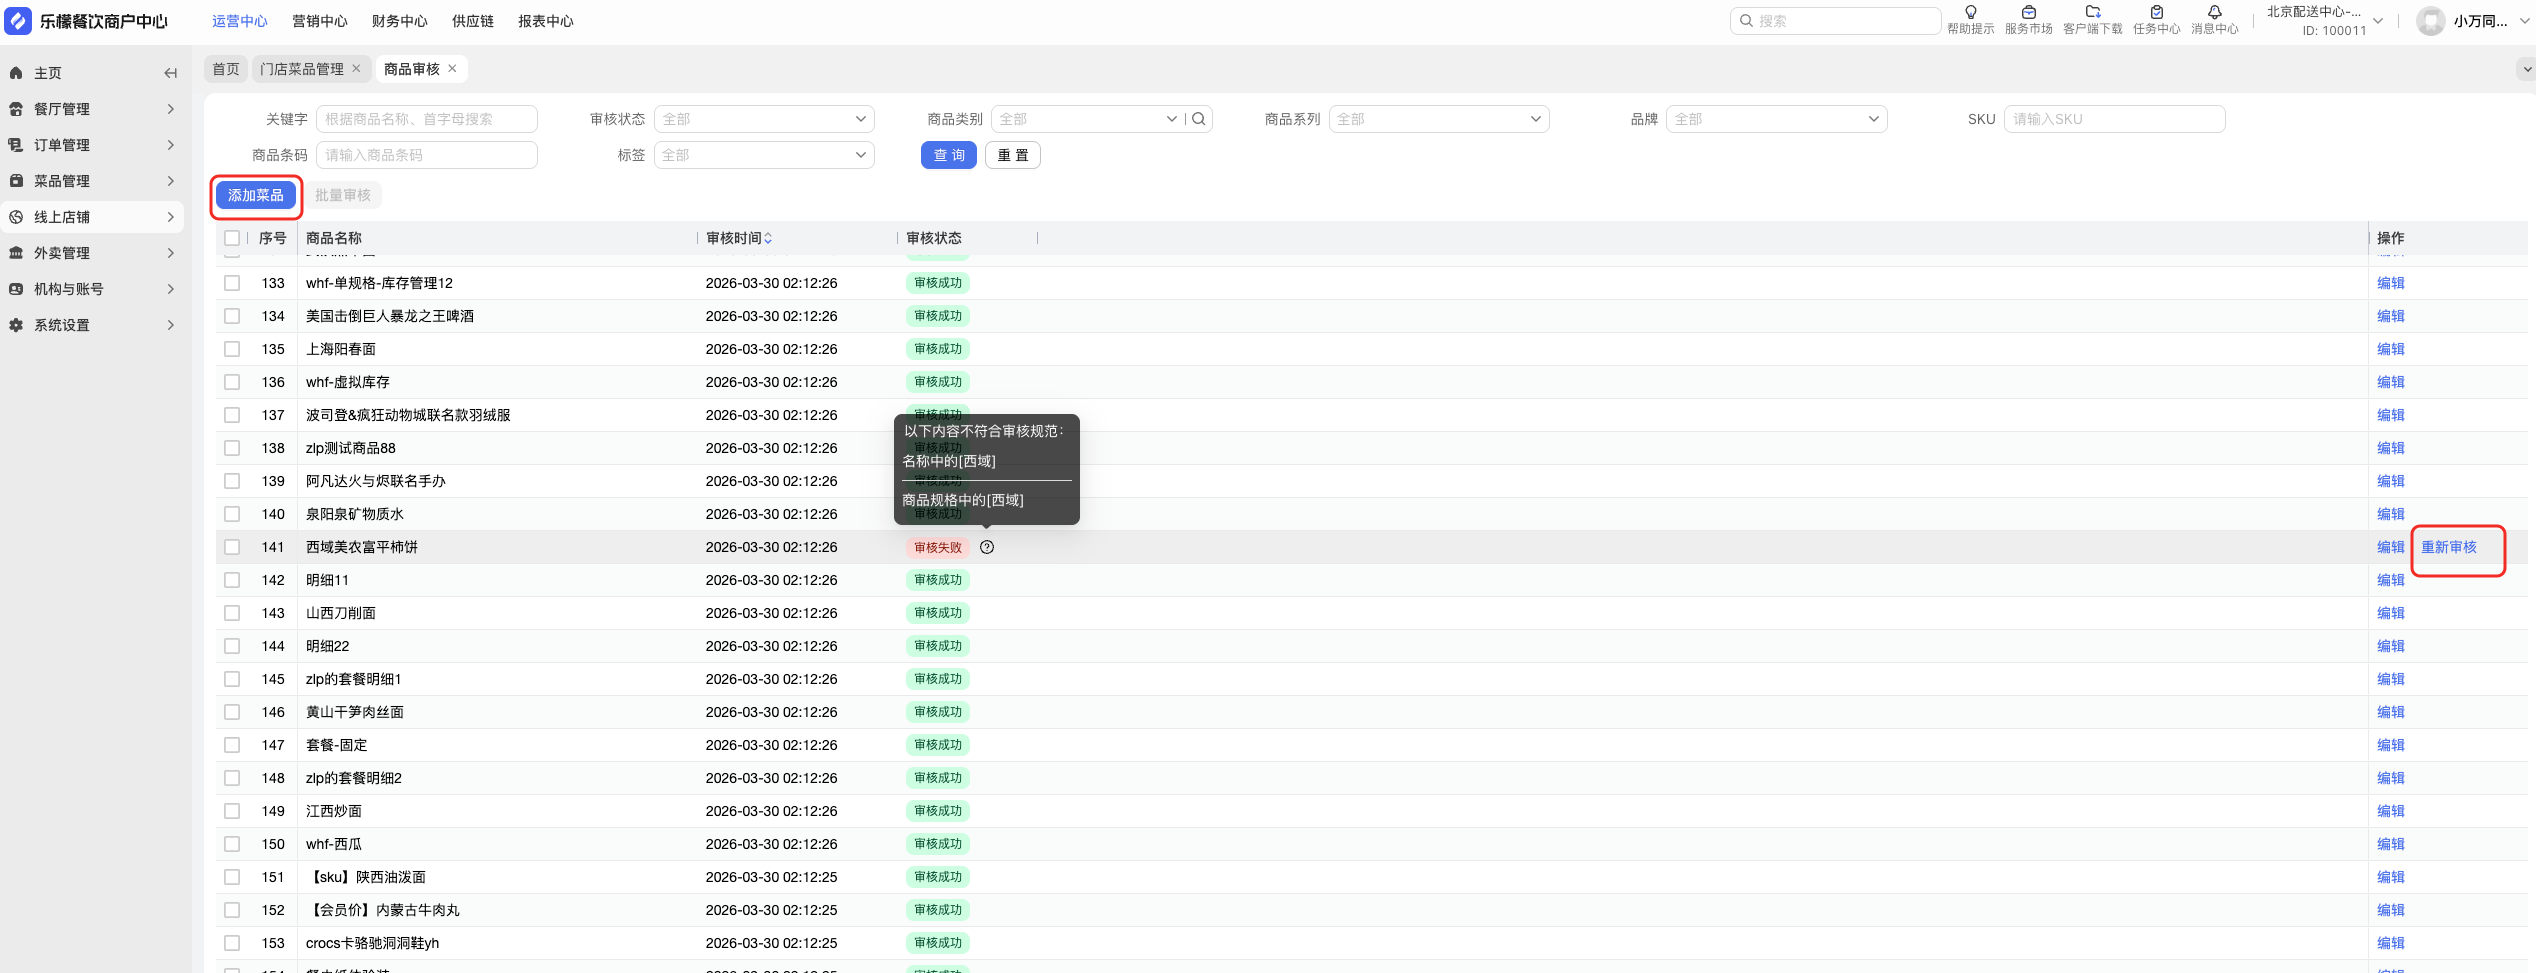The width and height of the screenshot is (2536, 973).
Task: Open the 审核状态 filter dropdown
Action: 764,119
